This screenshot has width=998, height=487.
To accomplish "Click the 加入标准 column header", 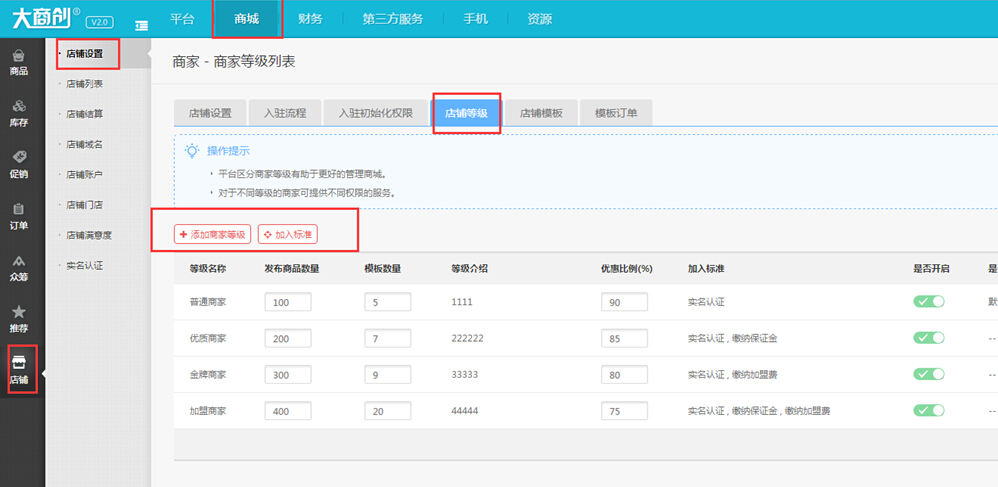I will [706, 268].
